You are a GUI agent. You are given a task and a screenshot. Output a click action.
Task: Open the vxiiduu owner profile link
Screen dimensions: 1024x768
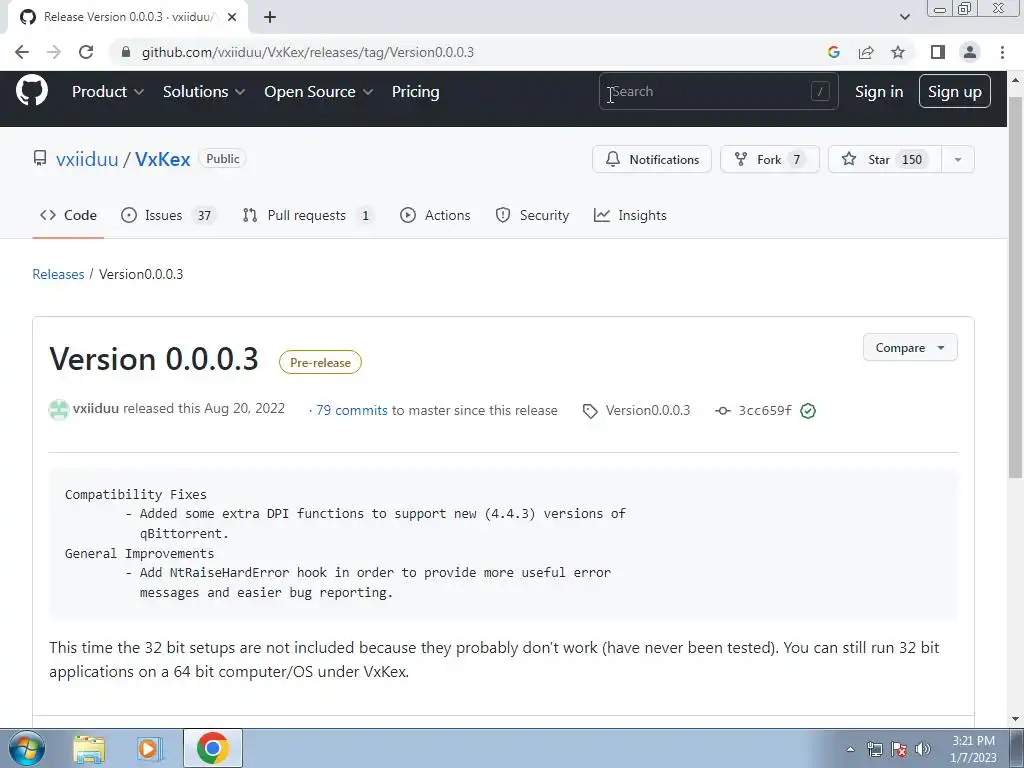point(87,159)
